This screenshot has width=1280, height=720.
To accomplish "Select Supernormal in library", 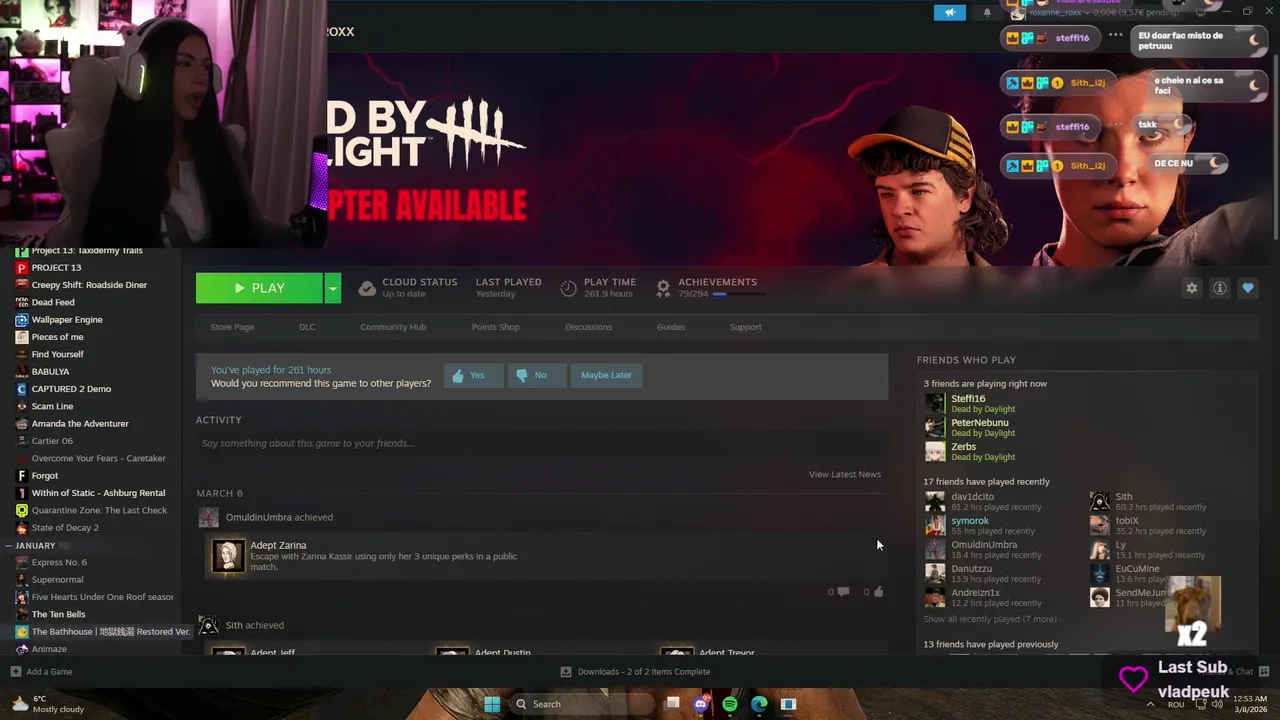I will [57, 580].
